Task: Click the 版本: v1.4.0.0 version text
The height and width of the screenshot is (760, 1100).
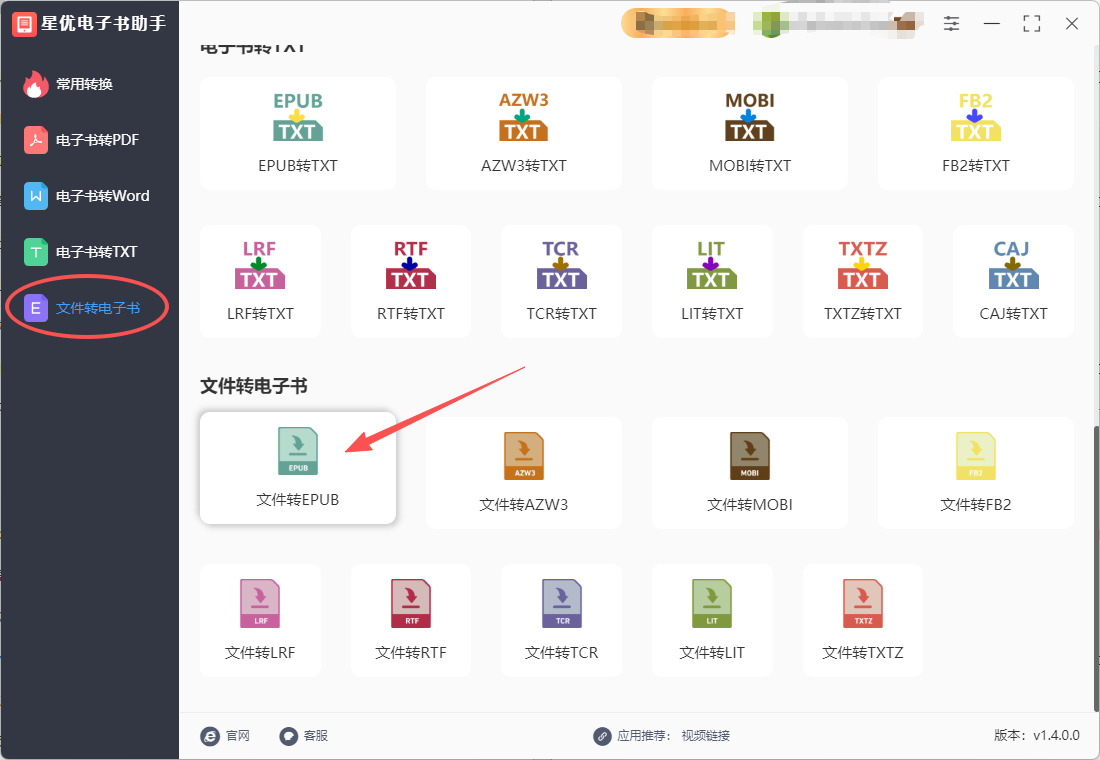Action: (1036, 735)
